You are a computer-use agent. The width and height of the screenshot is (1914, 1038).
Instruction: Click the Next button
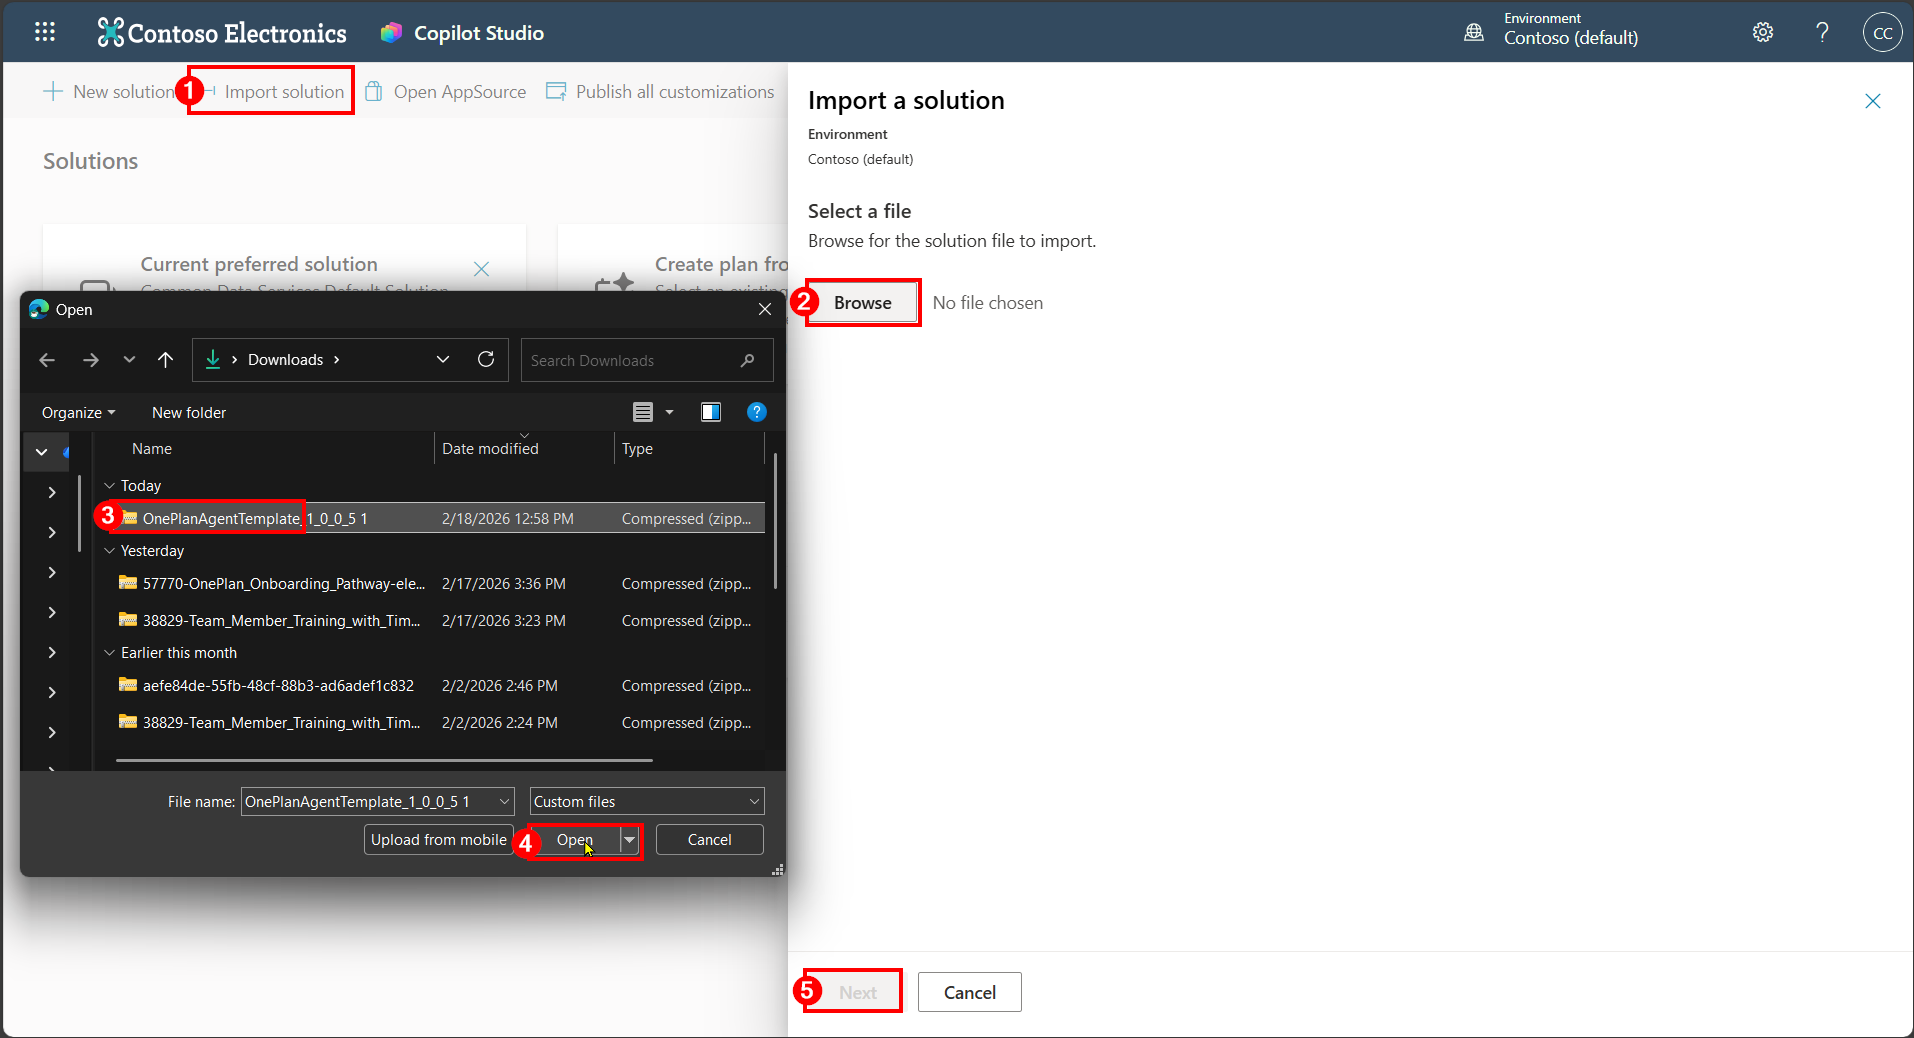857,992
